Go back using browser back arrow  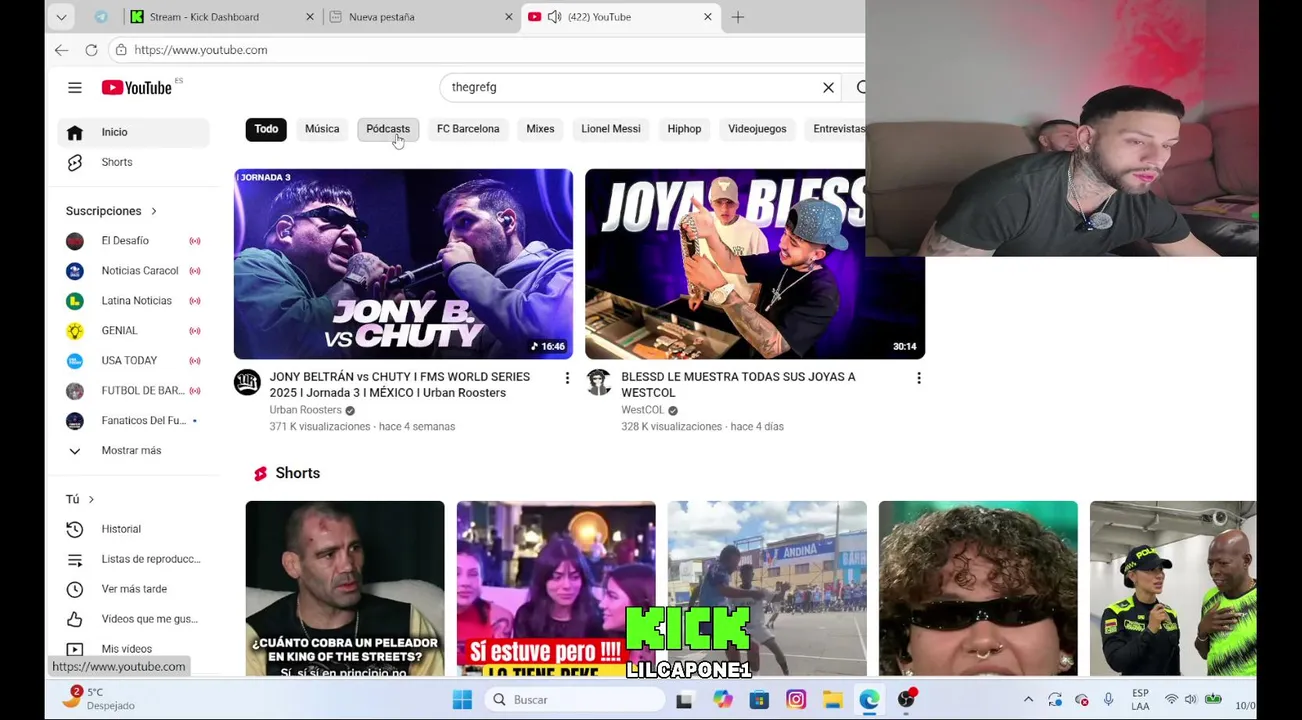[62, 50]
